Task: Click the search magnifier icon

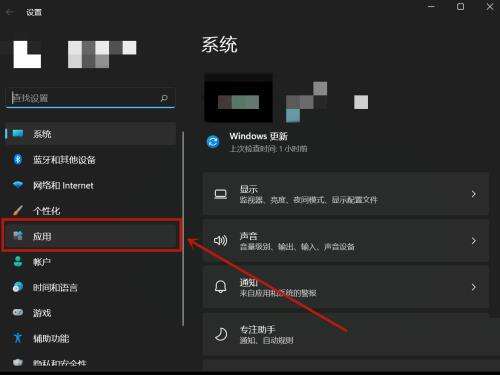Action: (x=164, y=98)
